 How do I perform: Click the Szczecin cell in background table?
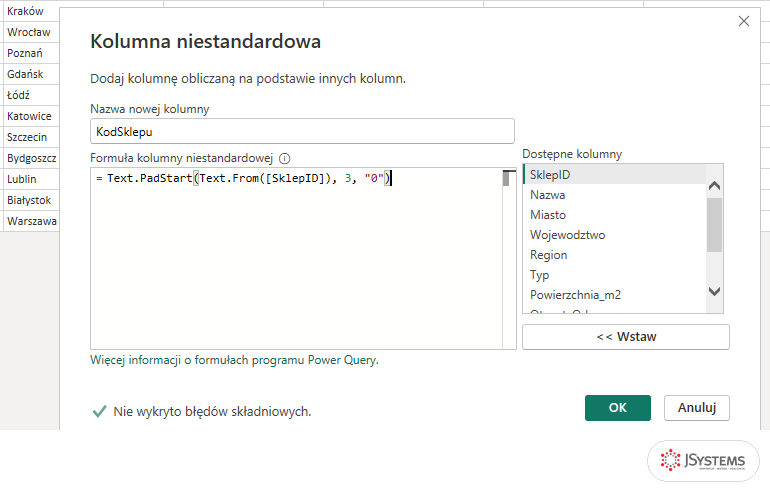pos(31,137)
